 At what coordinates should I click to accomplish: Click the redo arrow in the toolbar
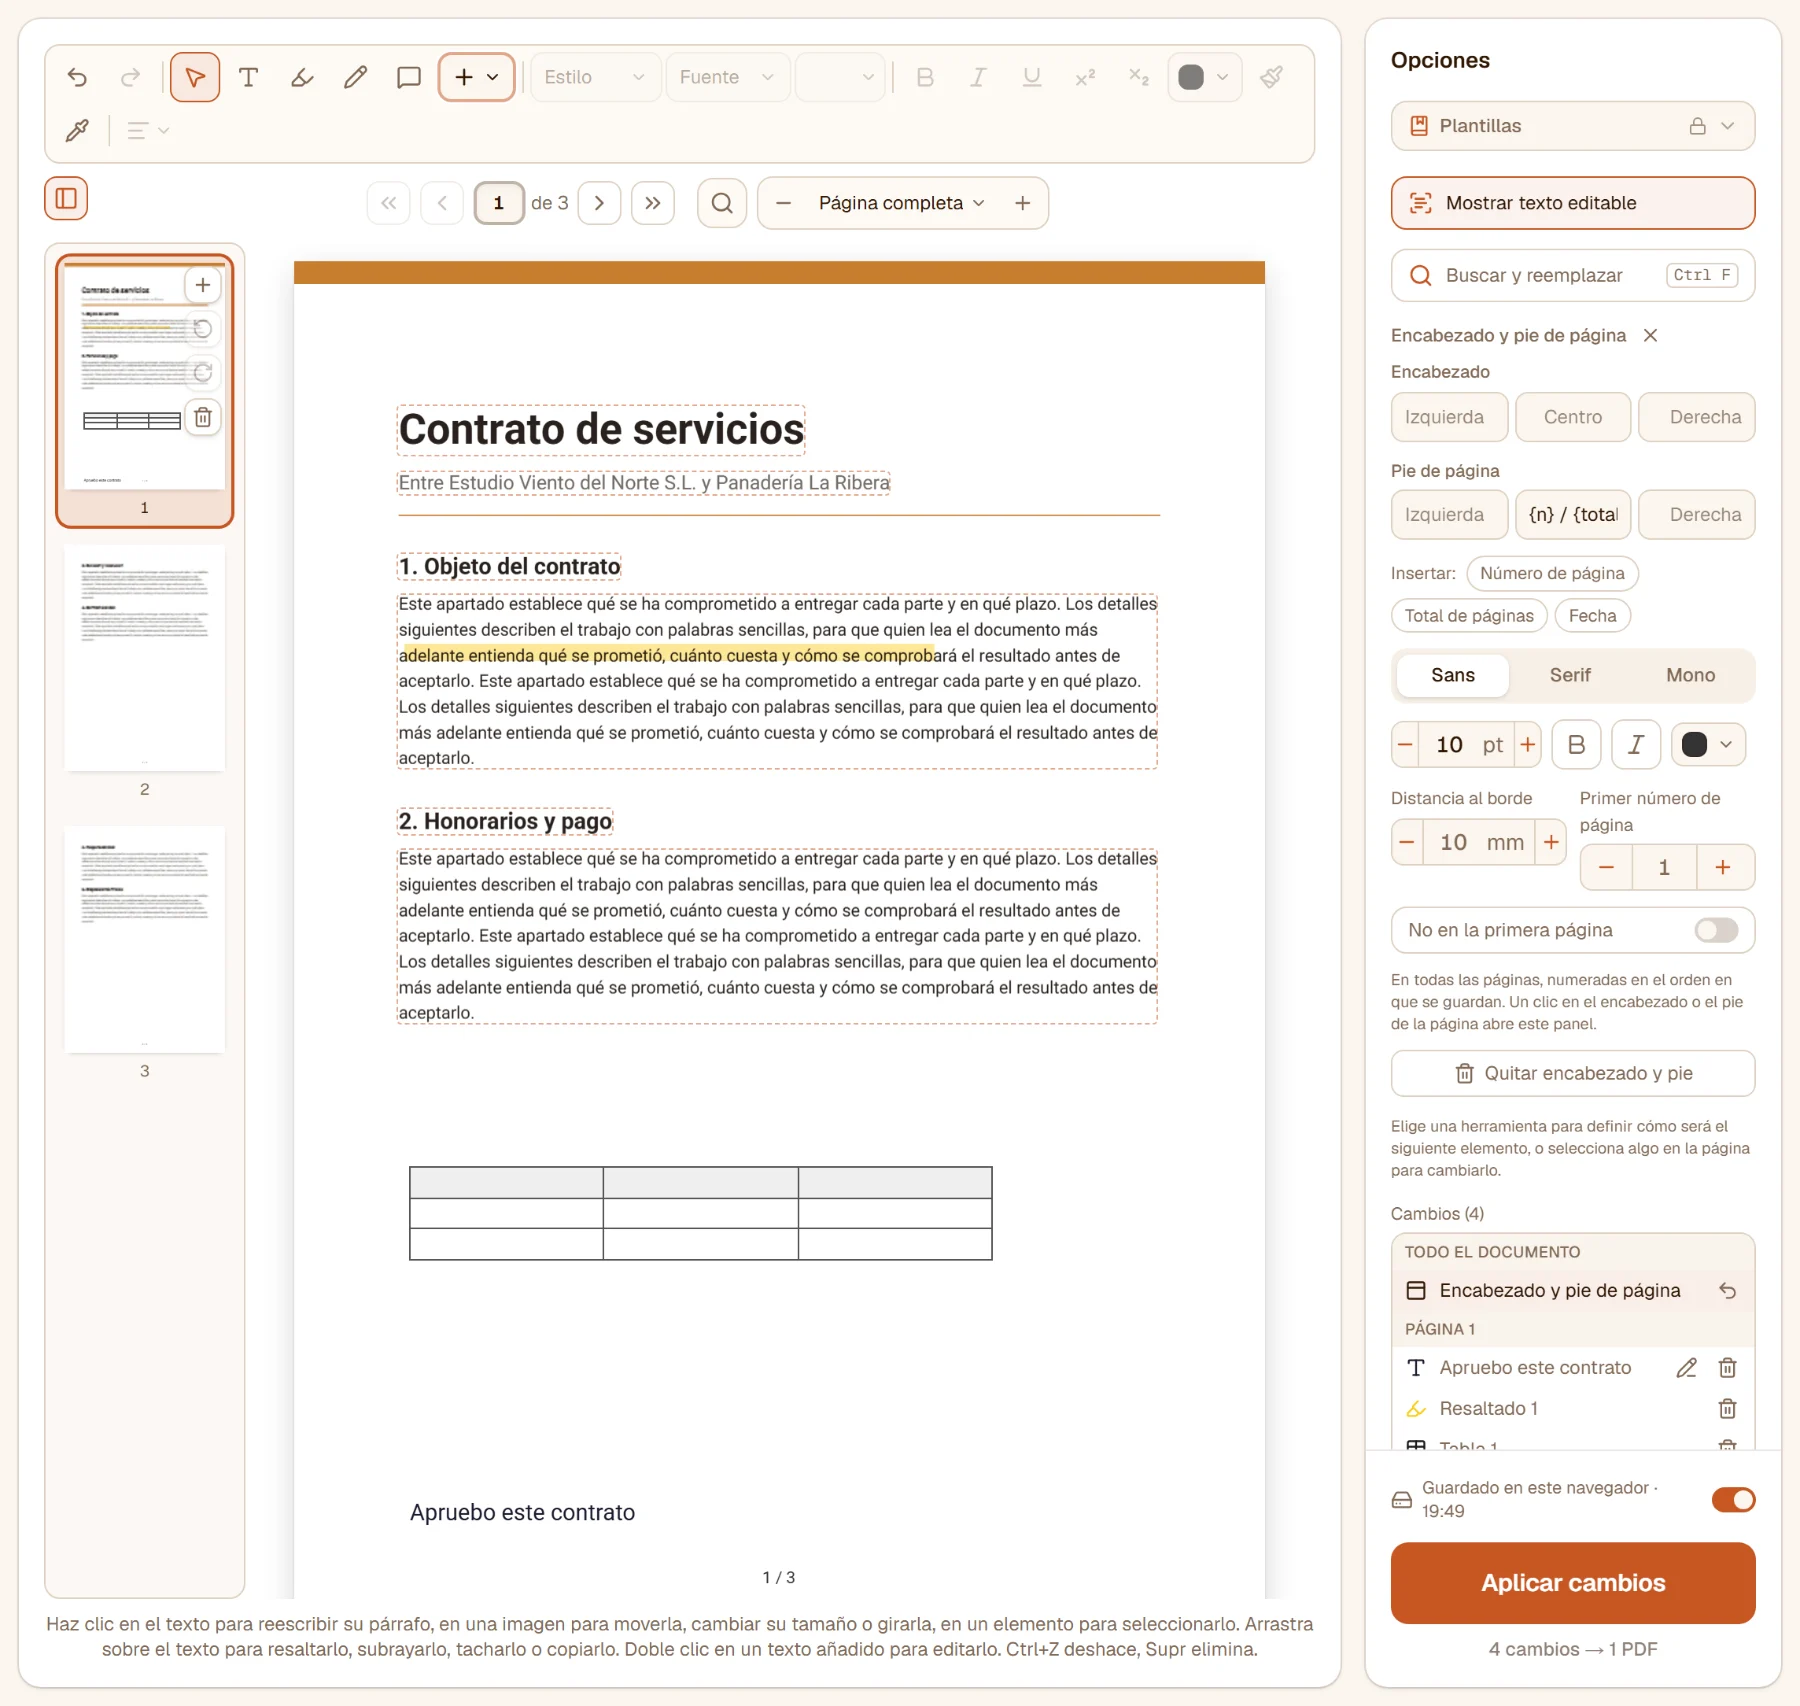coord(130,77)
